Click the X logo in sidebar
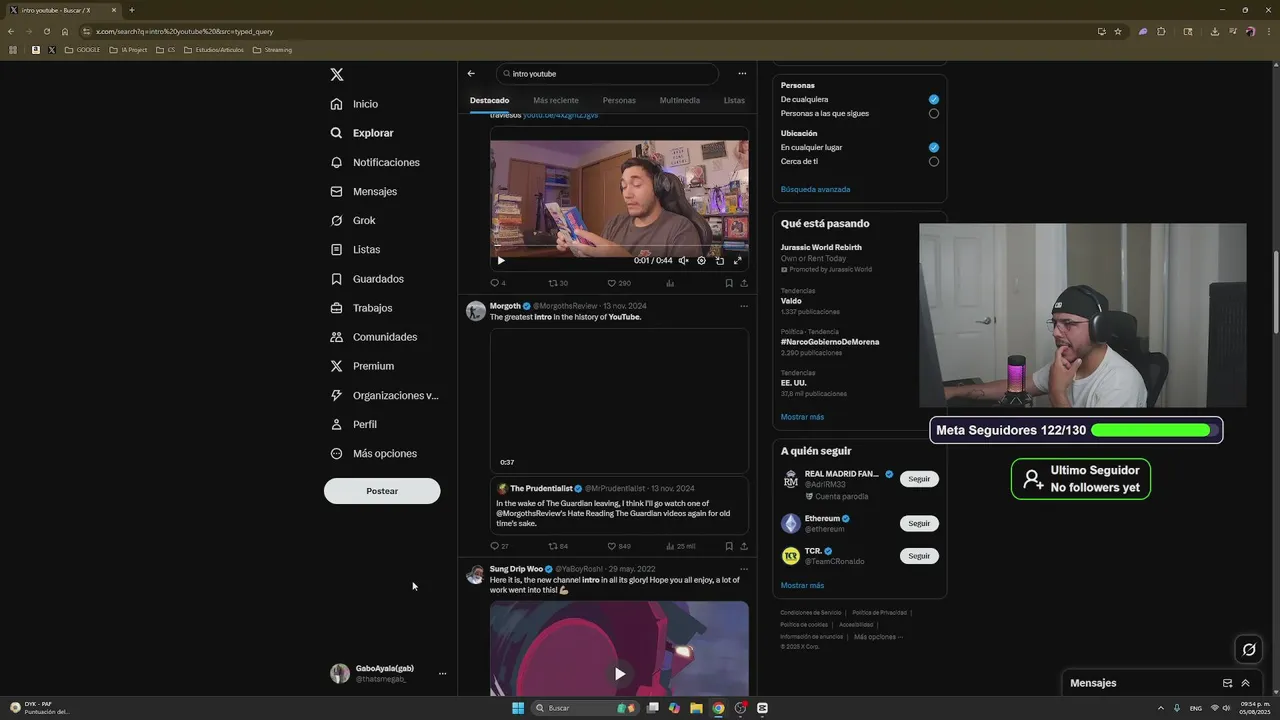1280x720 pixels. (337, 75)
